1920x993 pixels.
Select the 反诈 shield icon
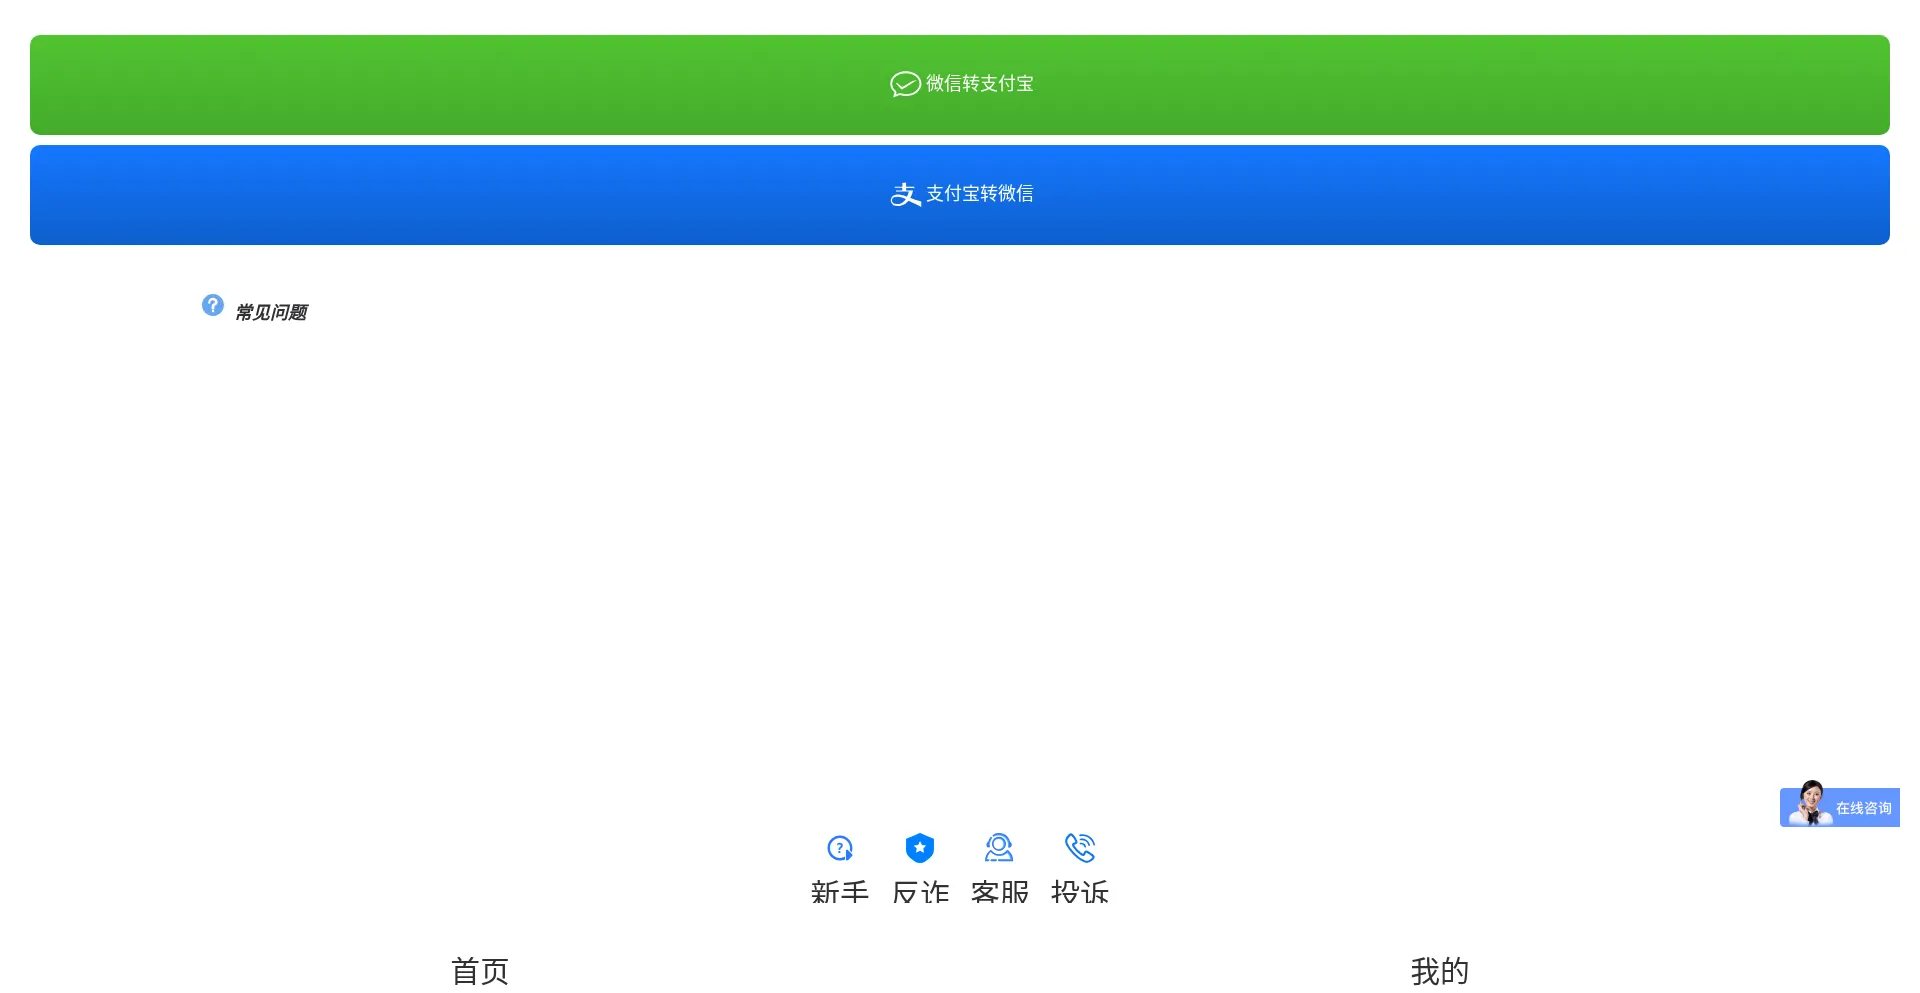coord(920,848)
